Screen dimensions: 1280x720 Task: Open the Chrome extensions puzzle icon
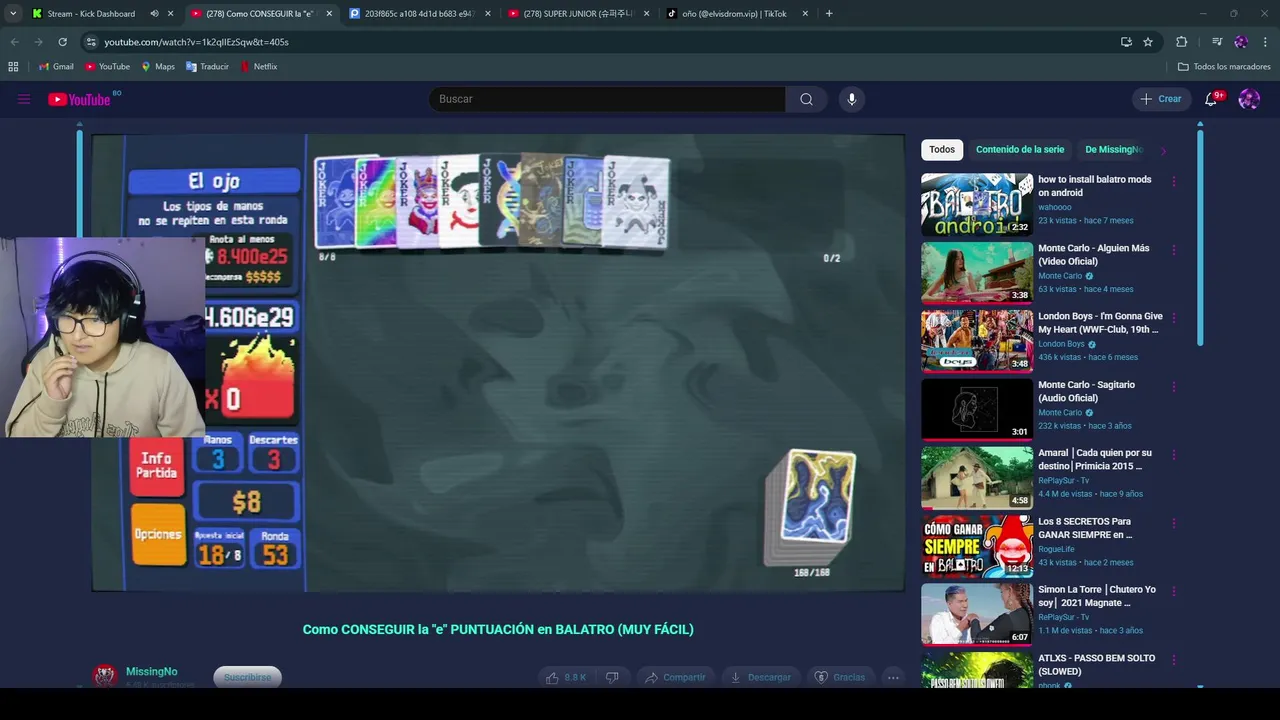pyautogui.click(x=1181, y=42)
